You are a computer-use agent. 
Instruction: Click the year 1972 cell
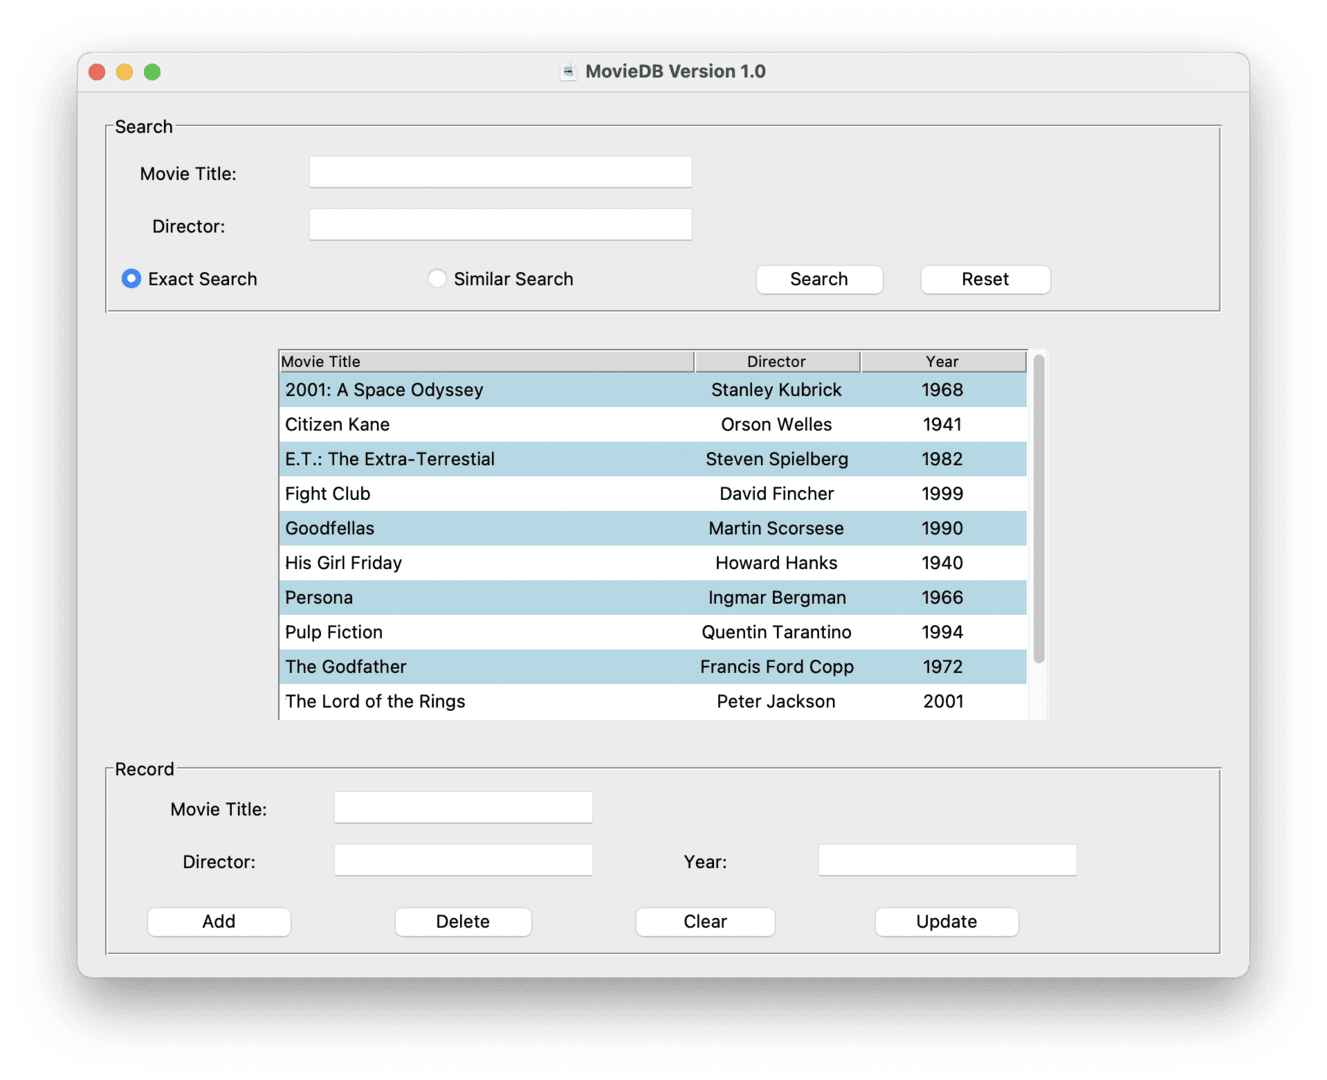tap(943, 667)
